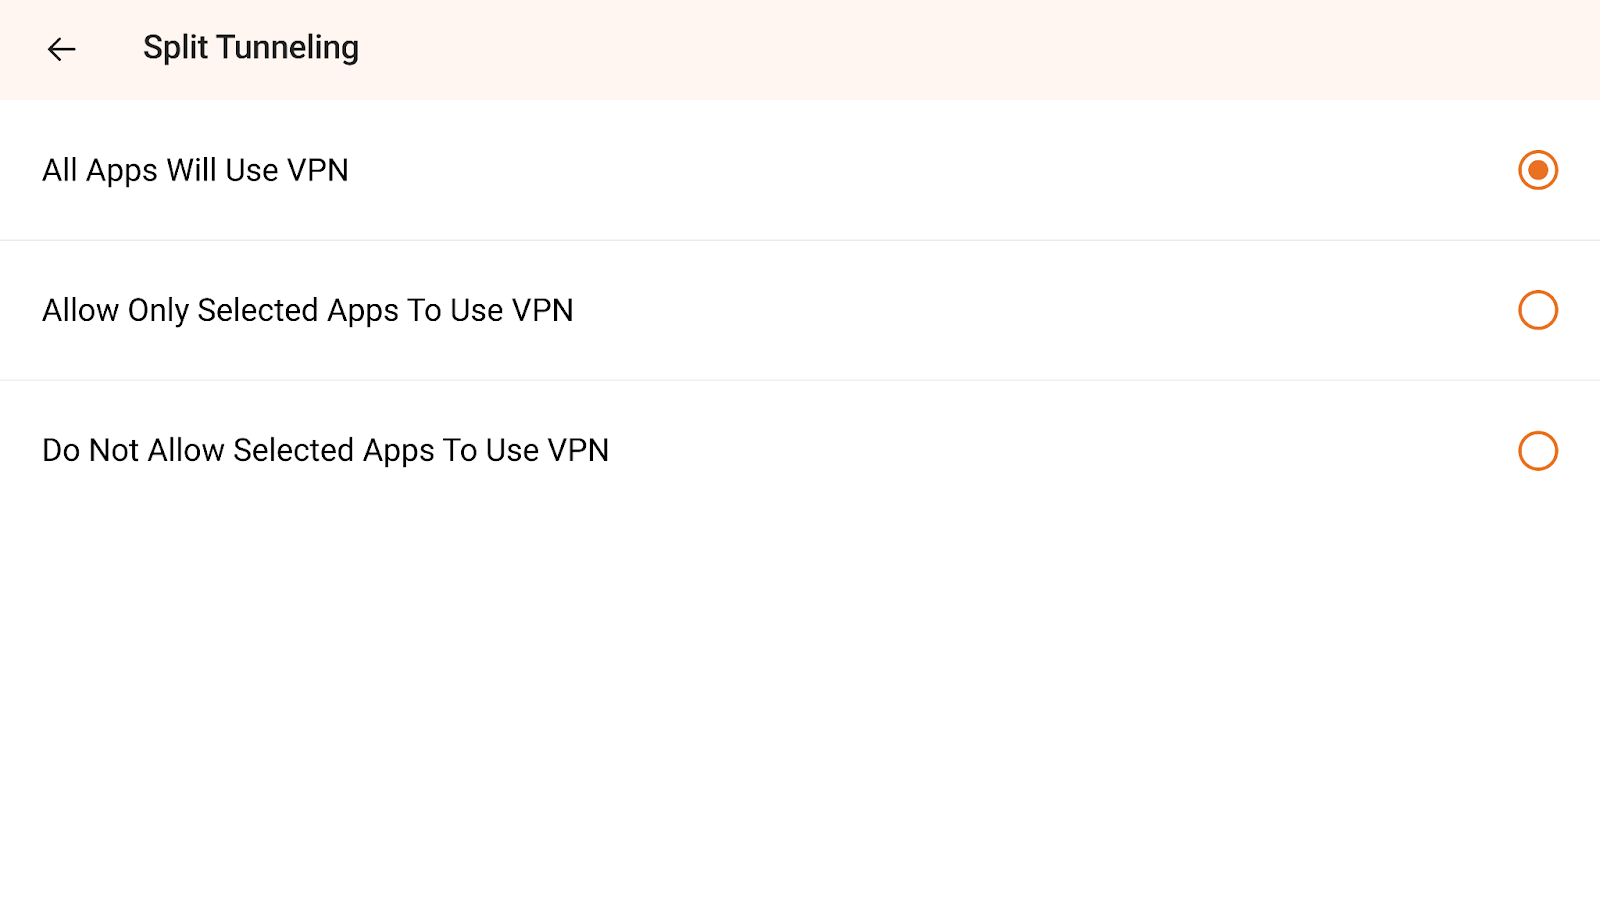Enable the Allow Only Selected Apps radio button
1600x900 pixels.
point(1537,310)
